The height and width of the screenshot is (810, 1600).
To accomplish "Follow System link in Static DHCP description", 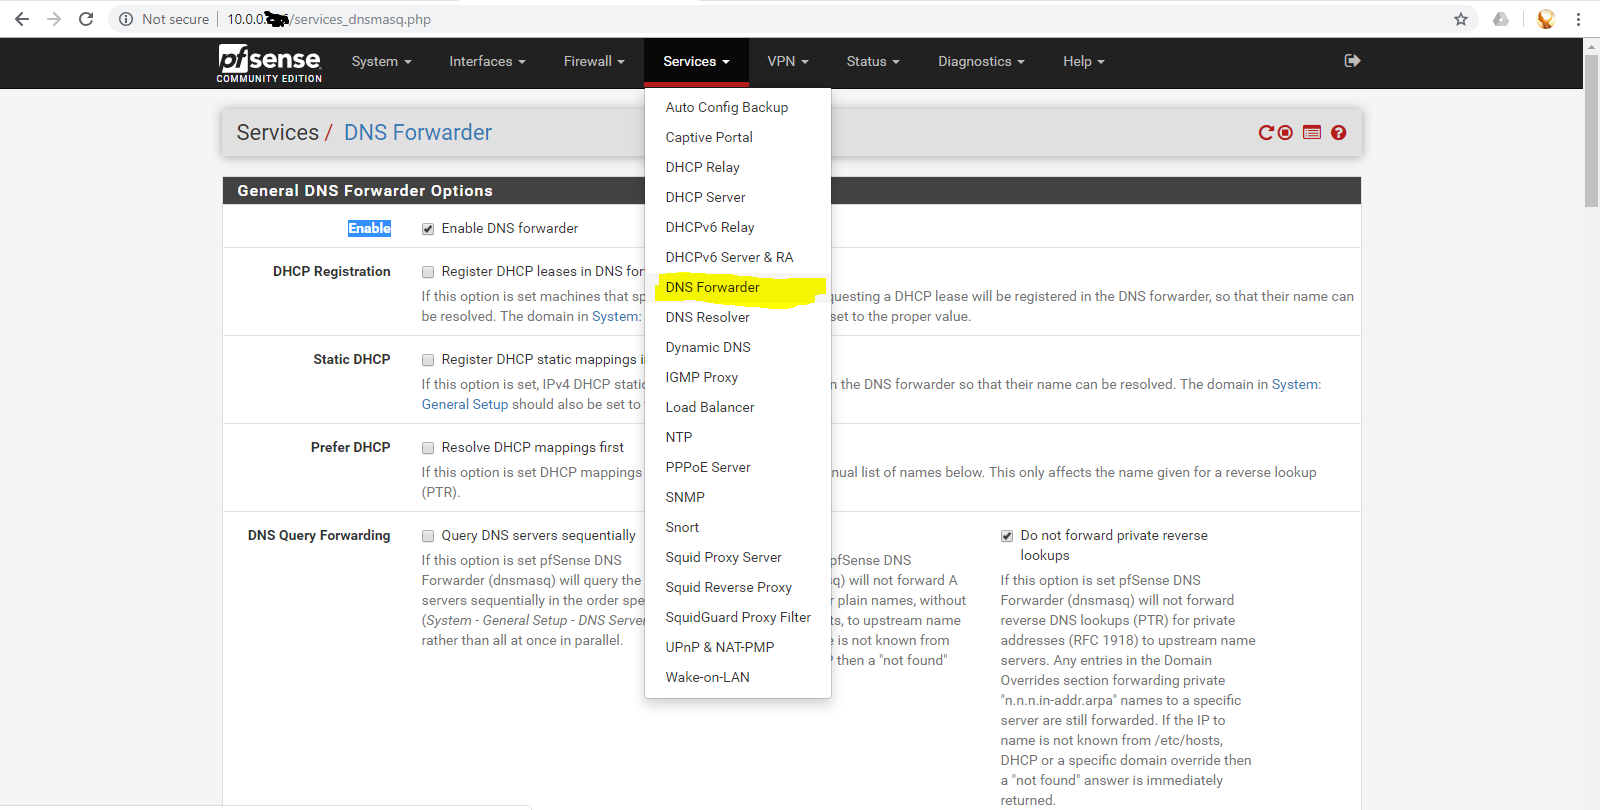I will coord(1296,384).
